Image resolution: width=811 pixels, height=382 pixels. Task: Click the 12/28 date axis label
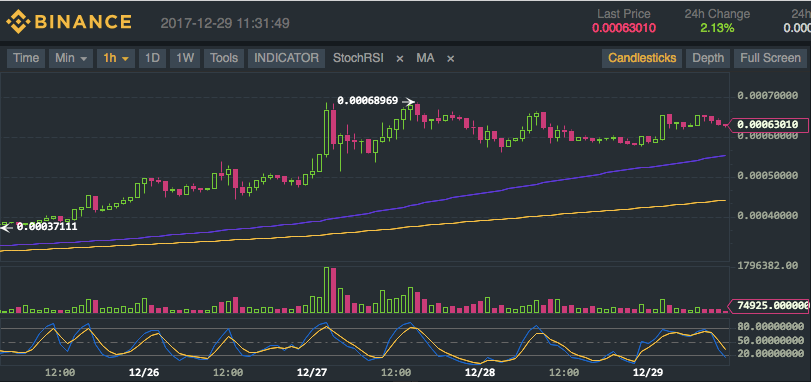tap(479, 372)
